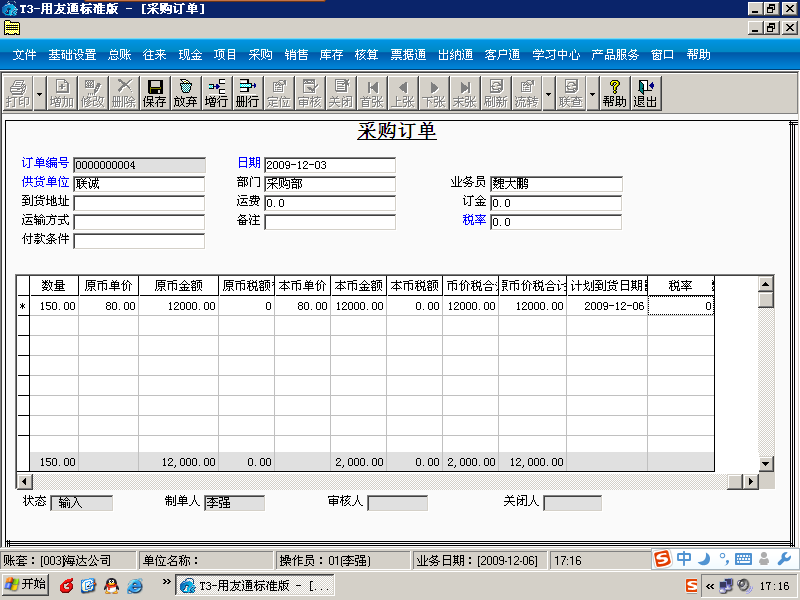The width and height of the screenshot is (800, 600).
Task: Go to next record with 下张
Action: (x=434, y=93)
